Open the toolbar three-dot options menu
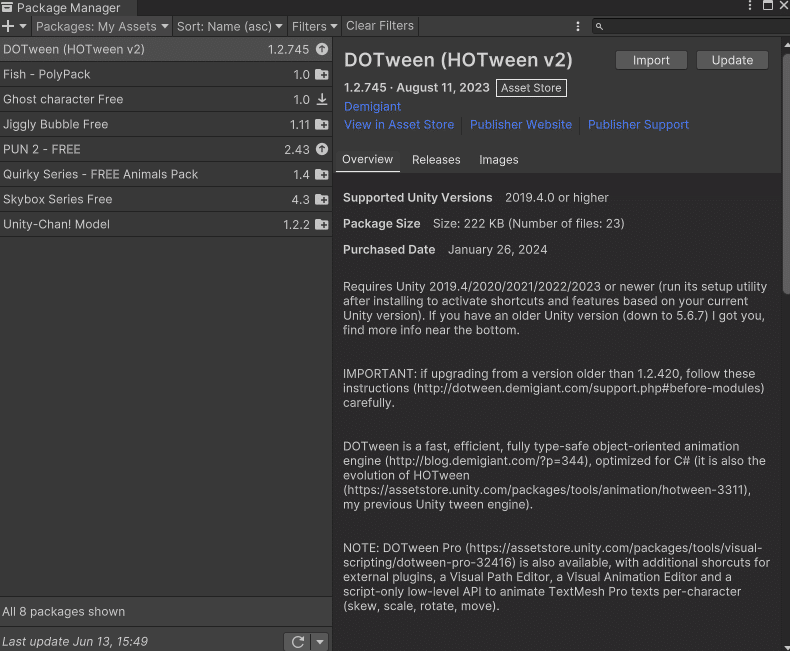This screenshot has width=790, height=651. click(577, 26)
